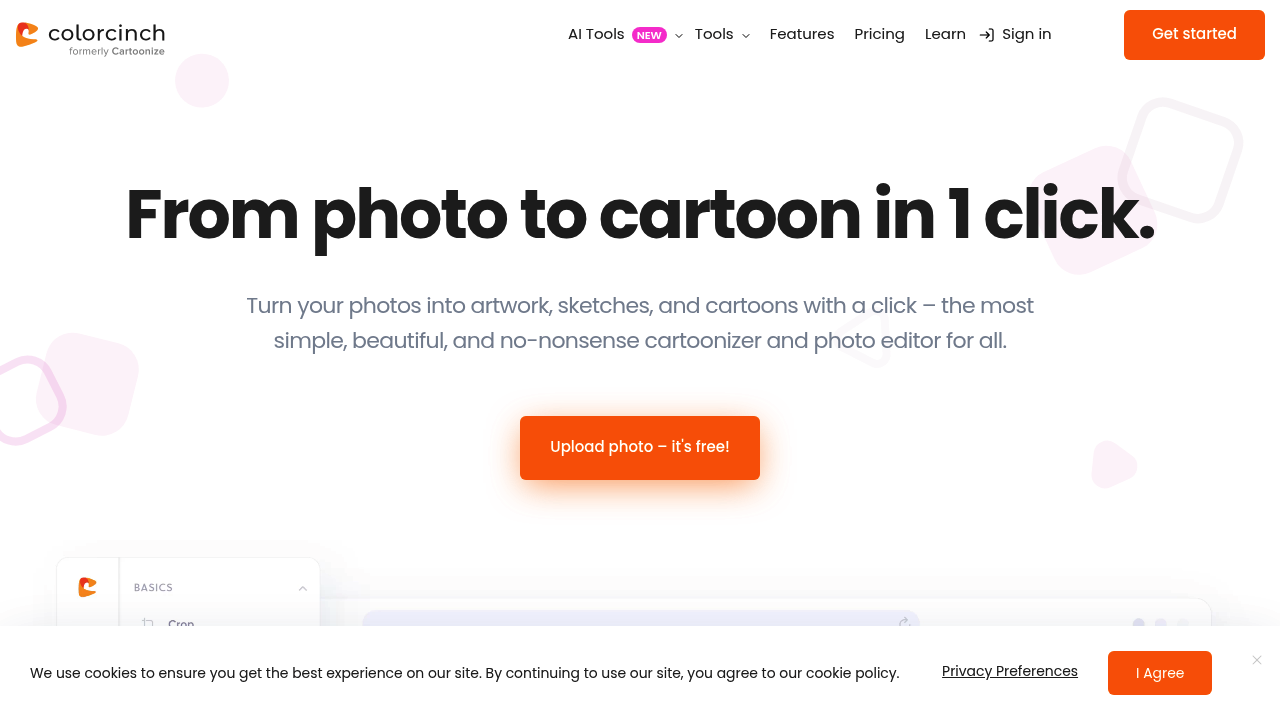Click the Crop tool icon in the Basics panel
Viewport: 1280px width, 720px height.
(x=148, y=623)
